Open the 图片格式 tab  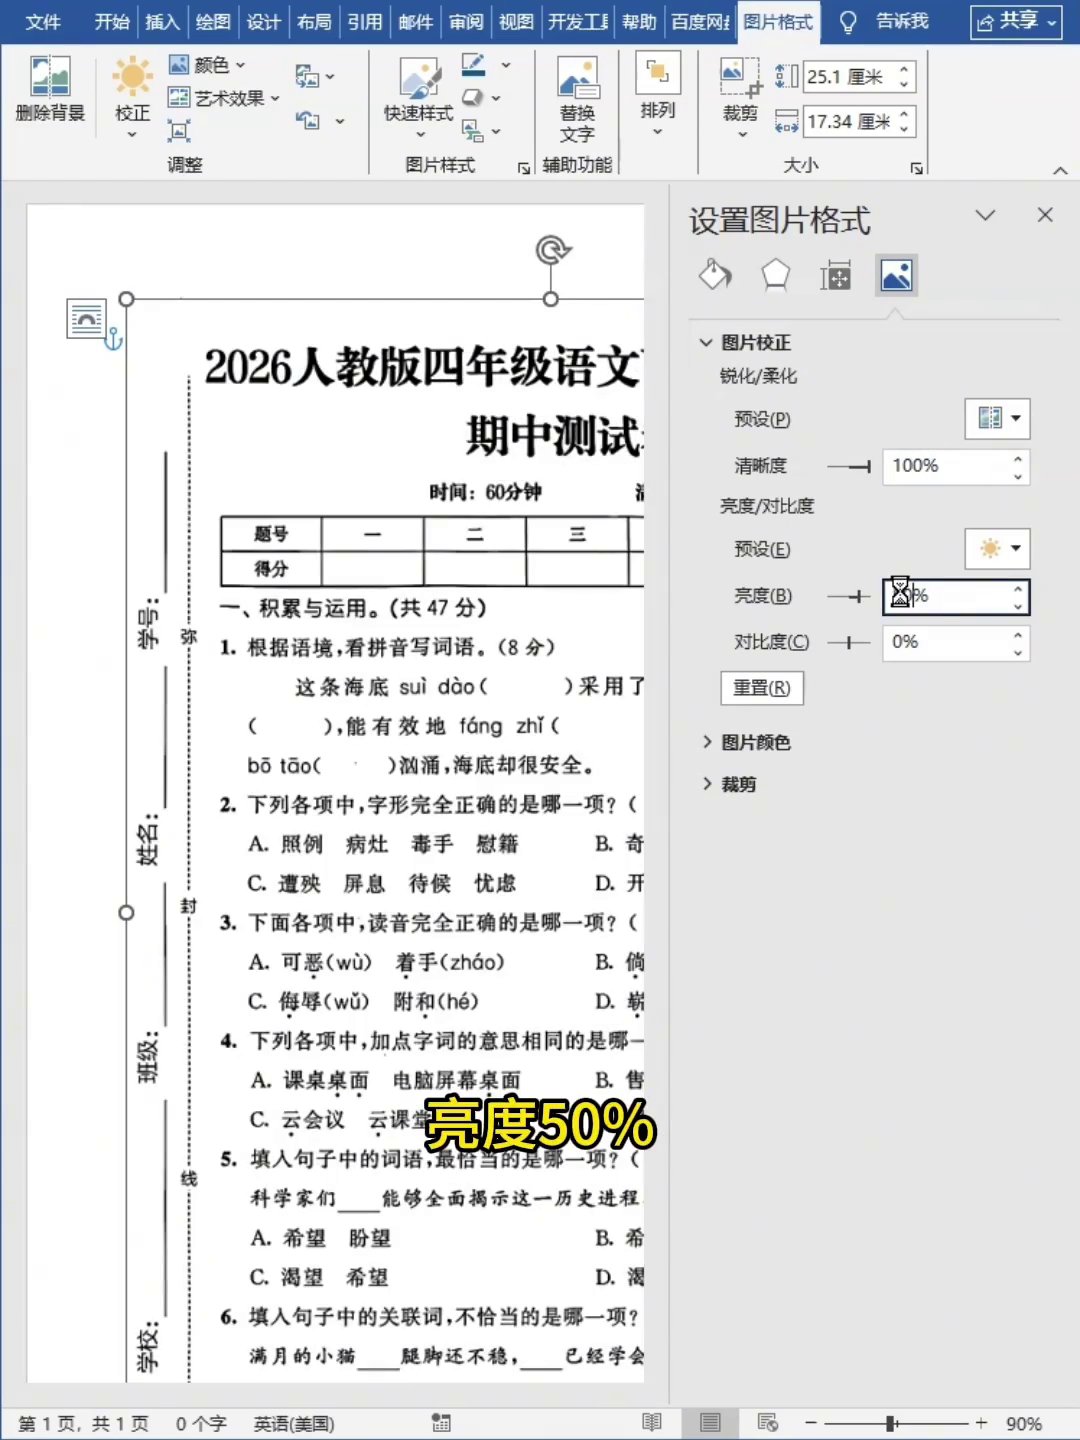778,22
